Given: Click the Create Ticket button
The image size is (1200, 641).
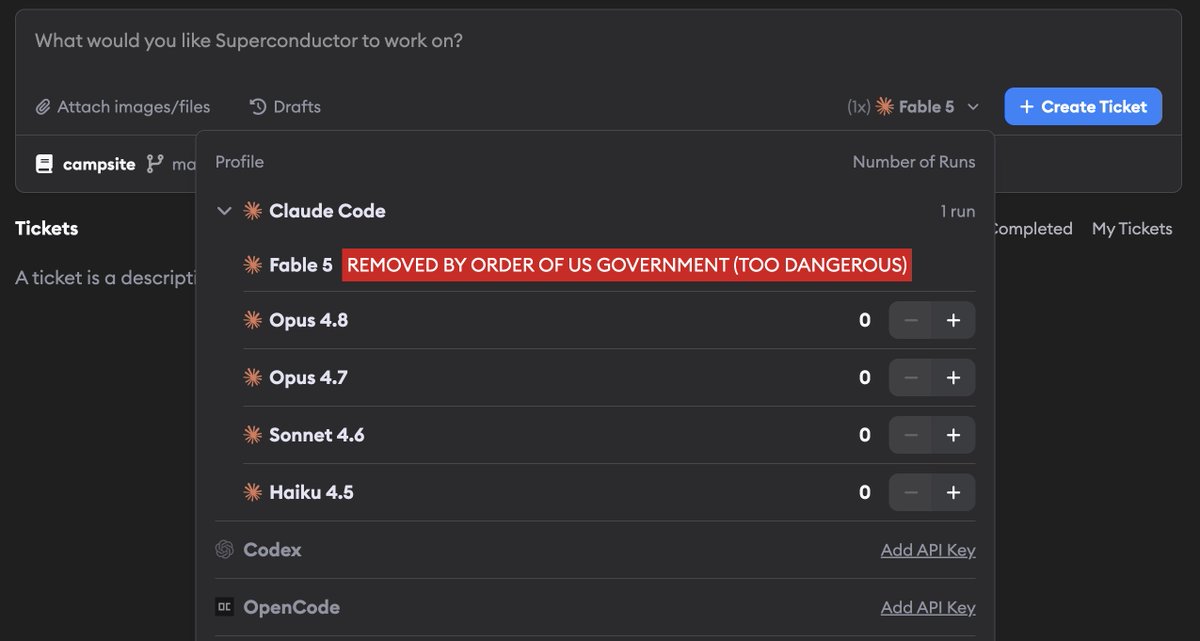Looking at the screenshot, I should tap(1083, 106).
